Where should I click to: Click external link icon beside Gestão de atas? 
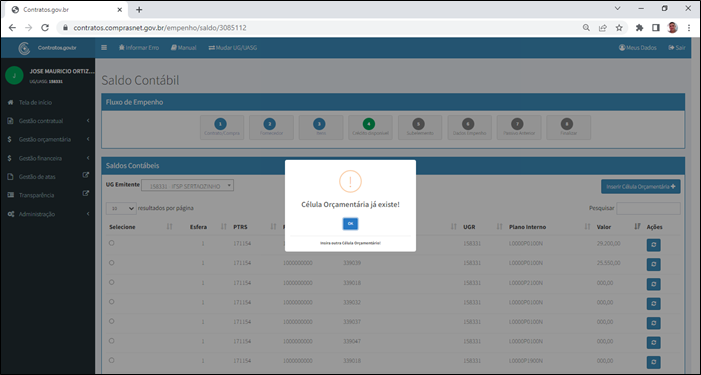click(86, 175)
